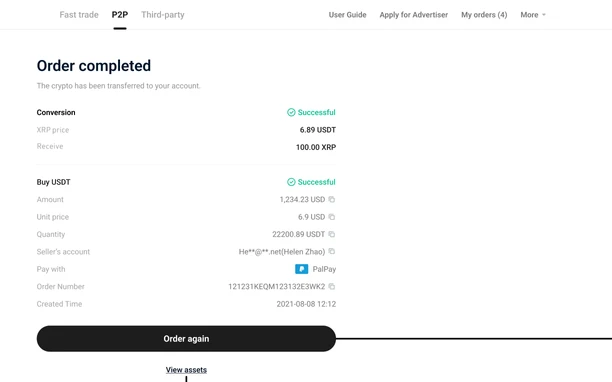The width and height of the screenshot is (612, 382).
Task: Click the Buy USDT successful checkmark icon
Action: (x=291, y=182)
